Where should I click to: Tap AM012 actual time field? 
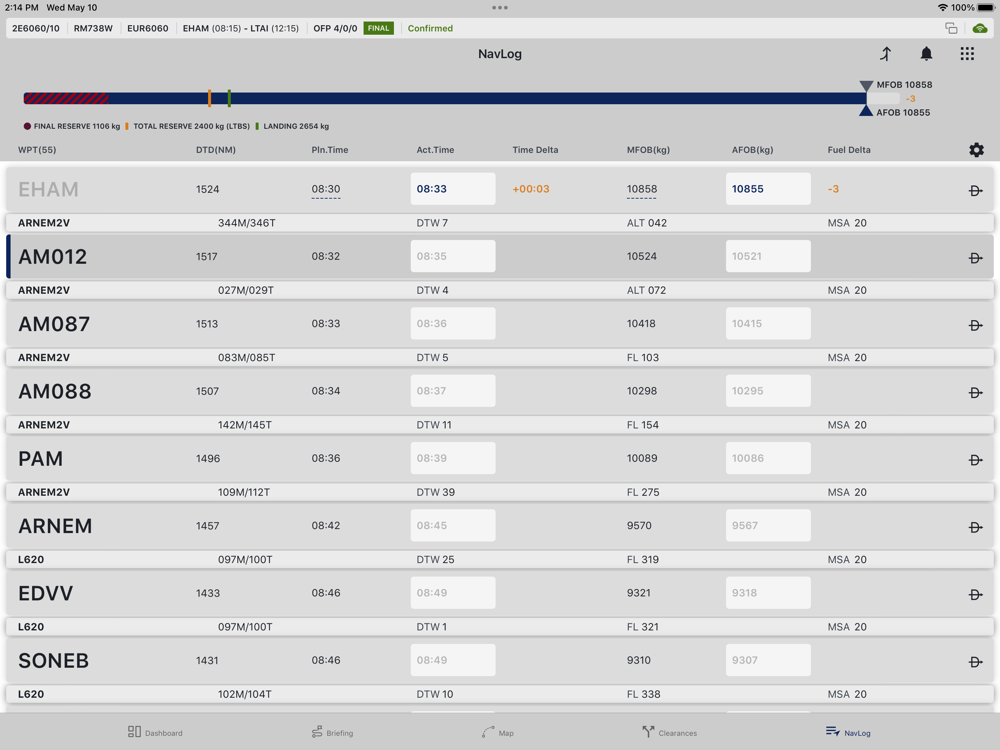453,256
